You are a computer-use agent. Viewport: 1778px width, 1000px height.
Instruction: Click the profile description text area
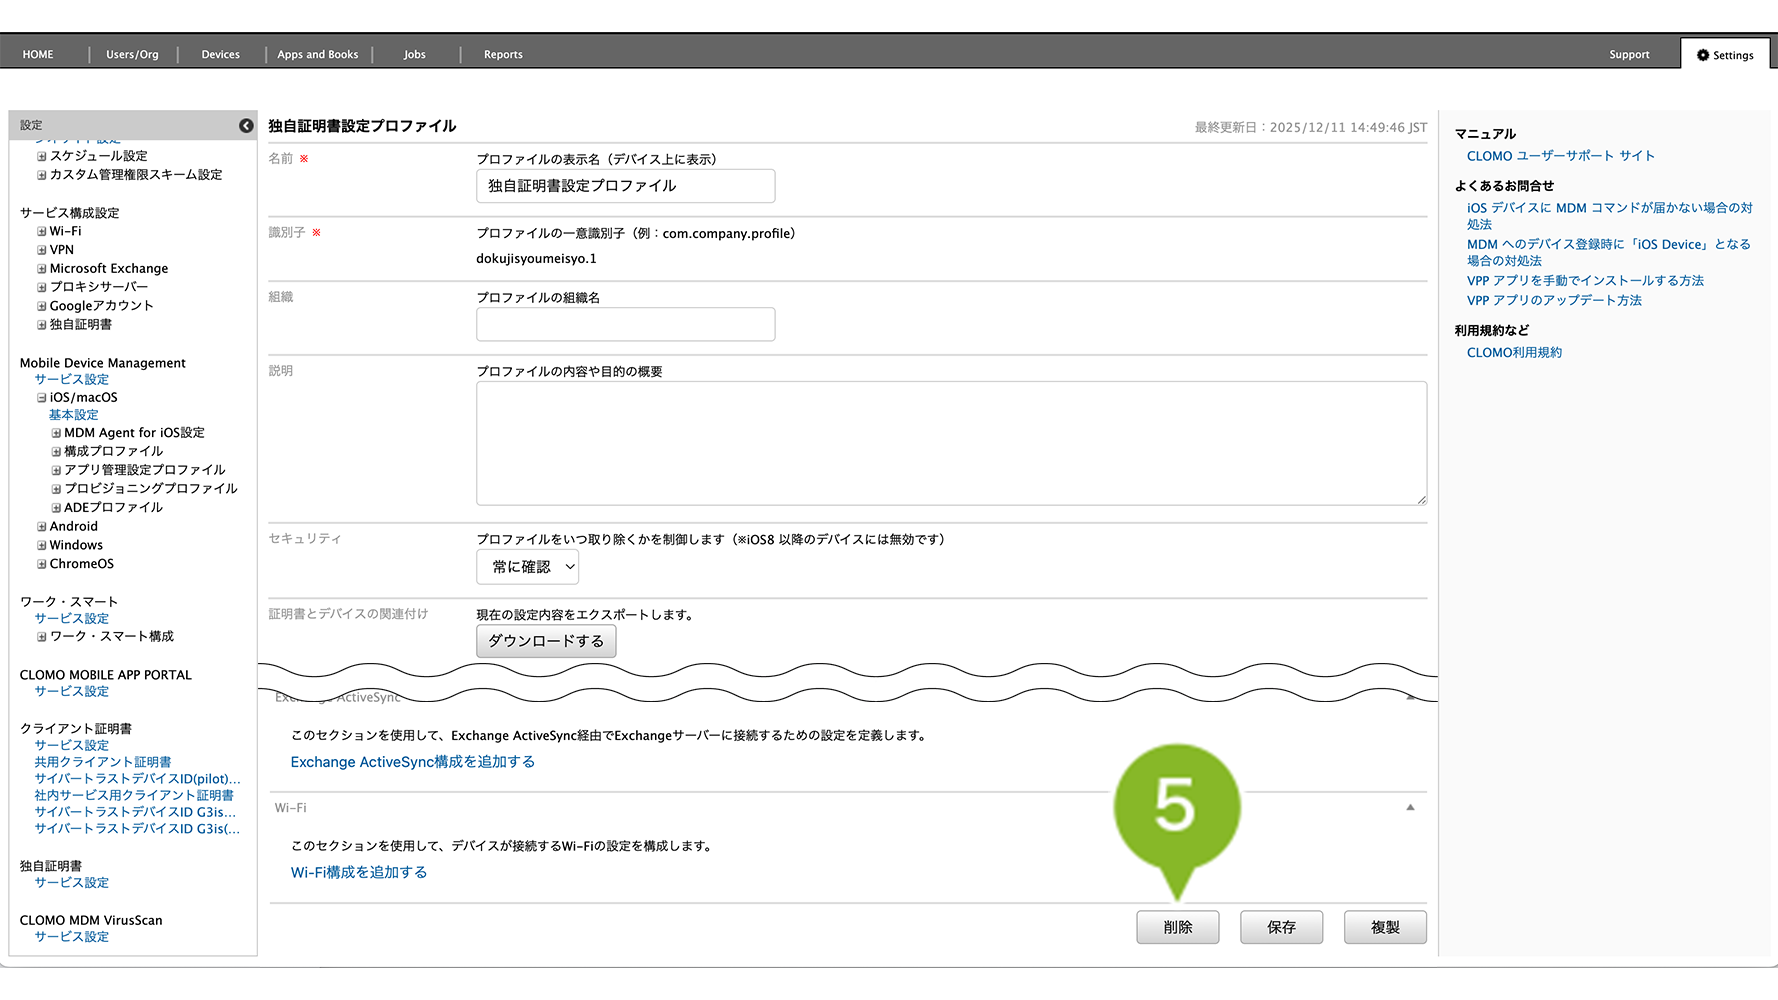950,443
